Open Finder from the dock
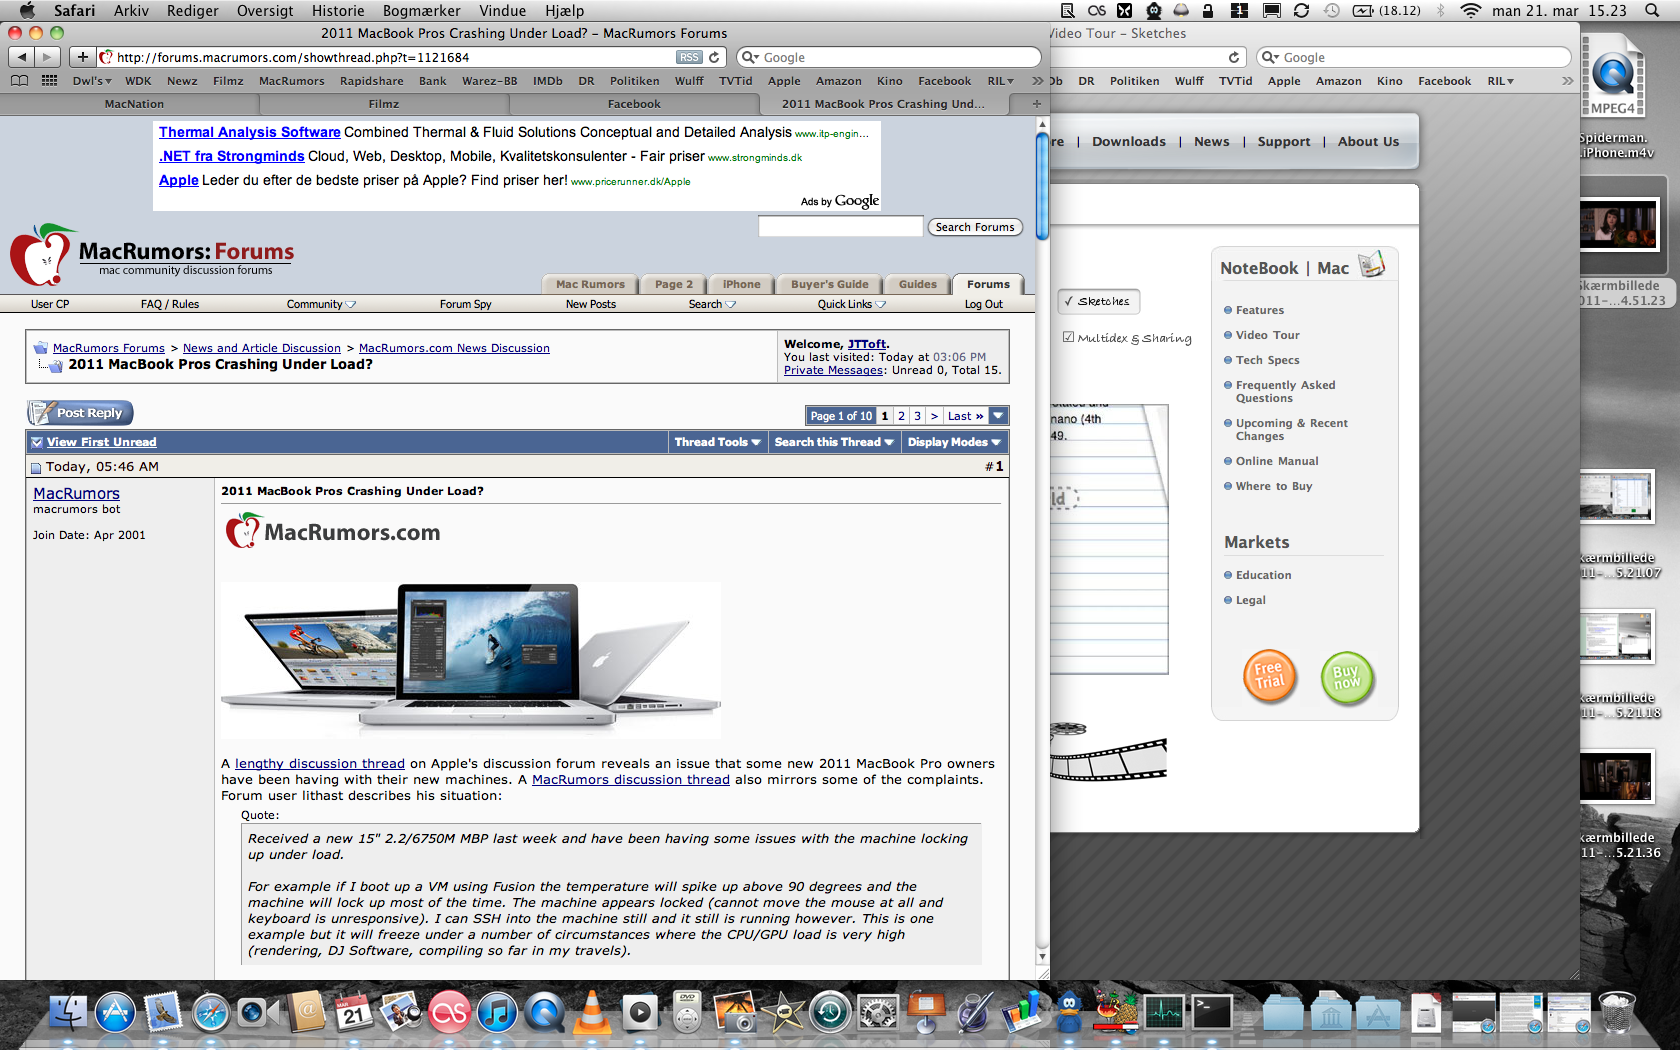This screenshot has height=1050, width=1680. pyautogui.click(x=68, y=1013)
